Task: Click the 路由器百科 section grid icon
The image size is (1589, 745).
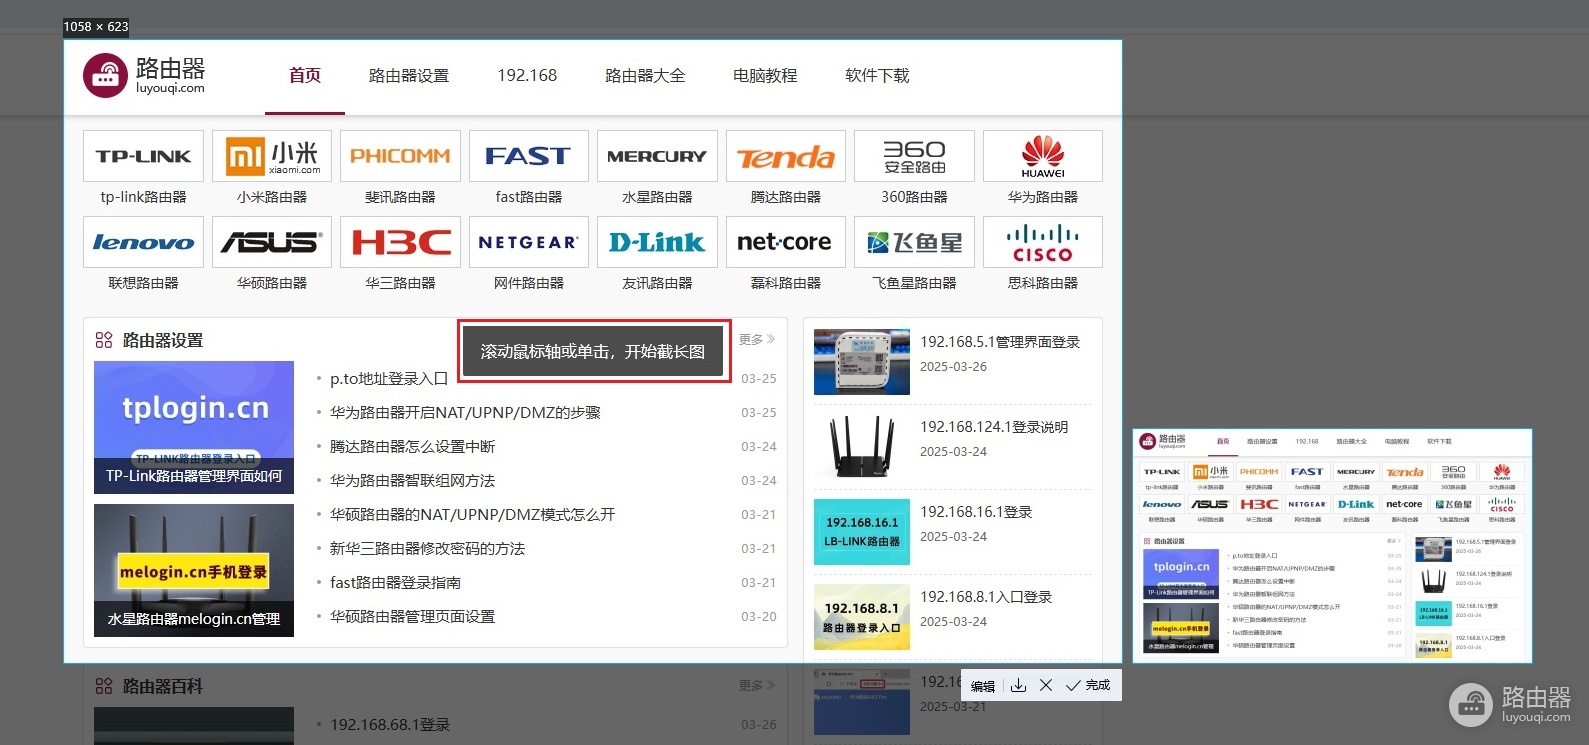Action: click(x=104, y=686)
